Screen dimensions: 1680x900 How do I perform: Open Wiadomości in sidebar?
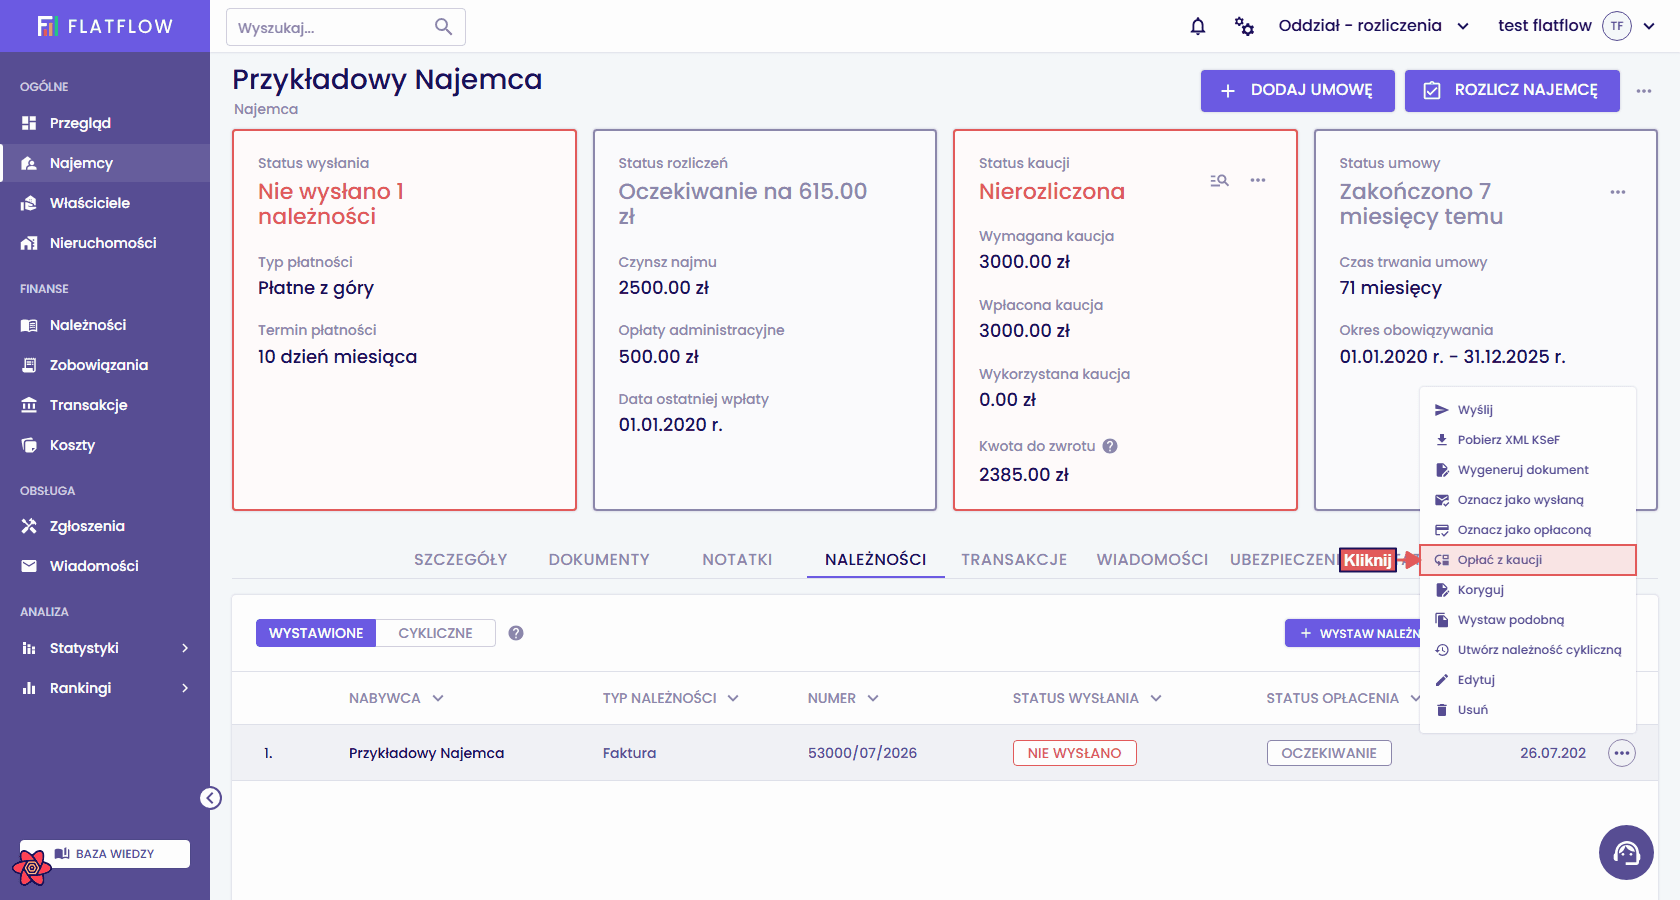(x=105, y=566)
